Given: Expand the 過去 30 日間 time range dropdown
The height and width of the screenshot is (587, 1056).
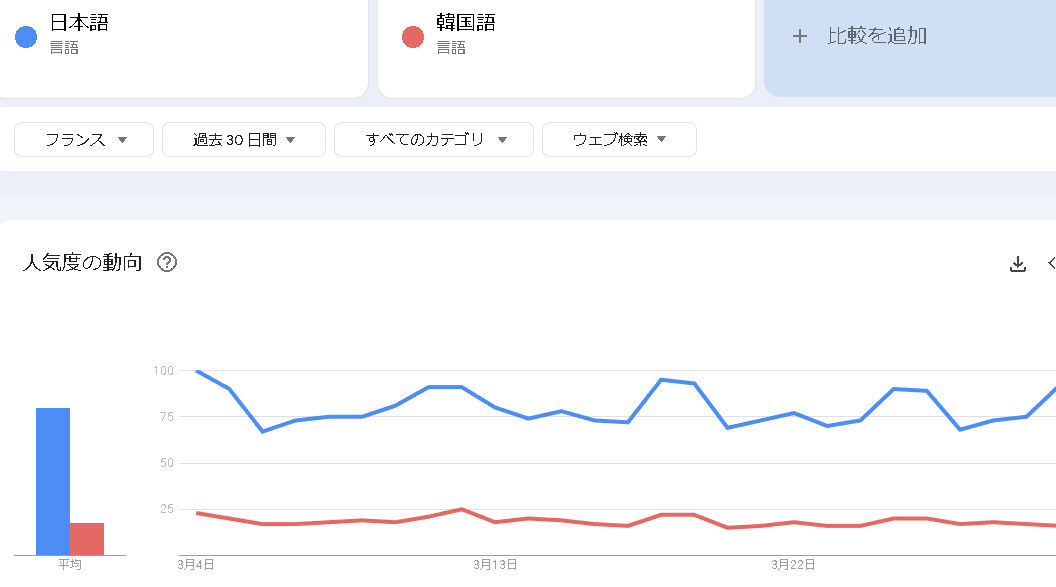Looking at the screenshot, I should [x=244, y=140].
